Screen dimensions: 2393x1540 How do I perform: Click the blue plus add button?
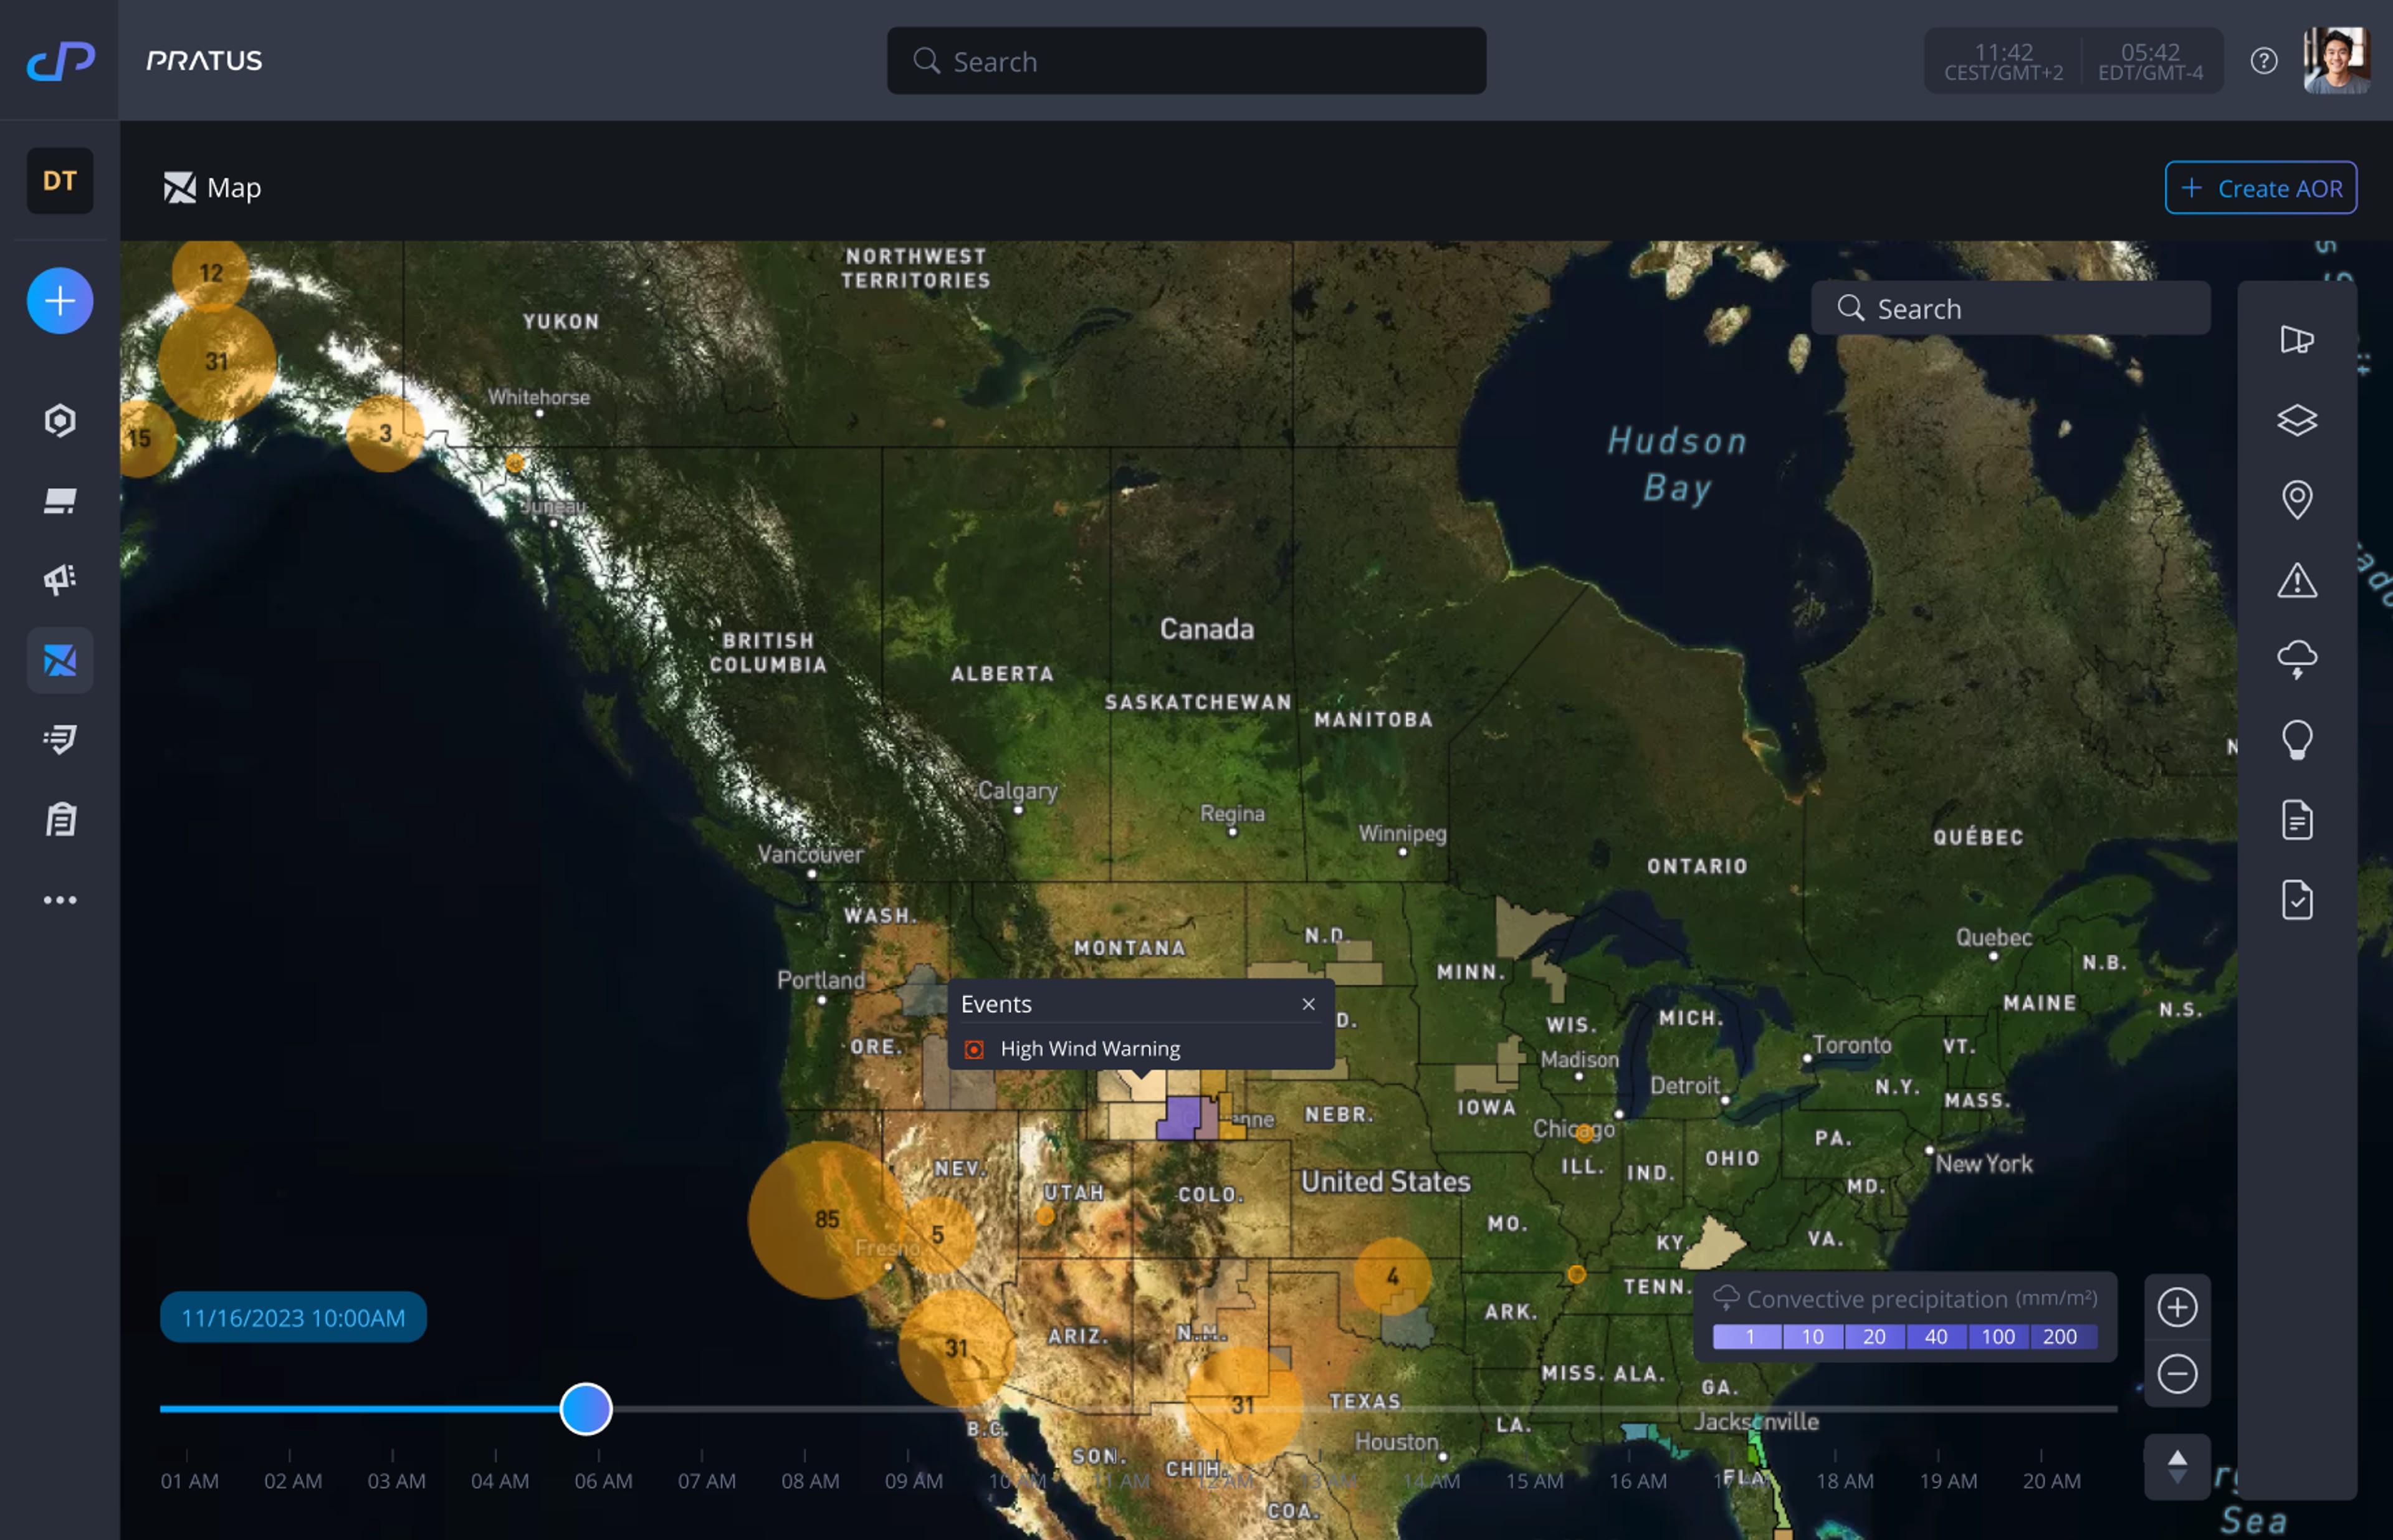click(60, 301)
